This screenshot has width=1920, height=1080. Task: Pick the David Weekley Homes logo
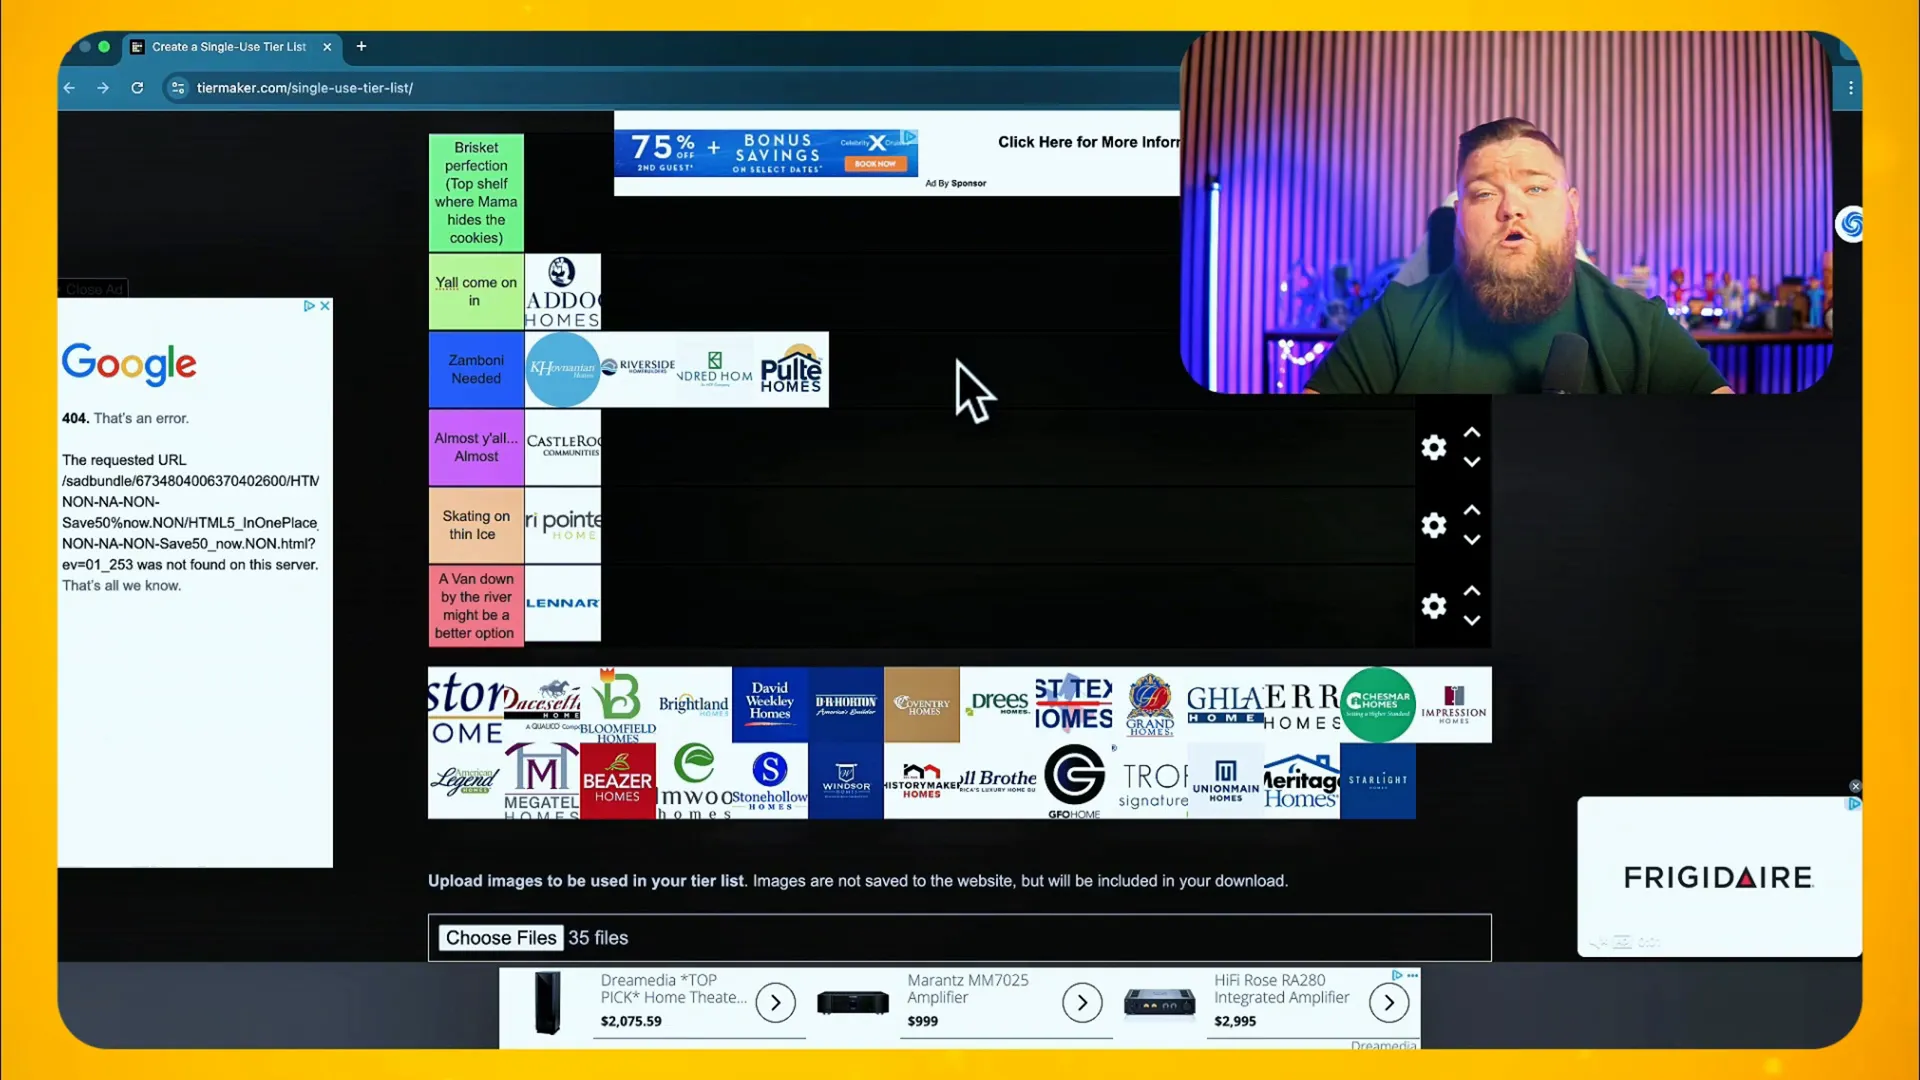click(x=770, y=704)
